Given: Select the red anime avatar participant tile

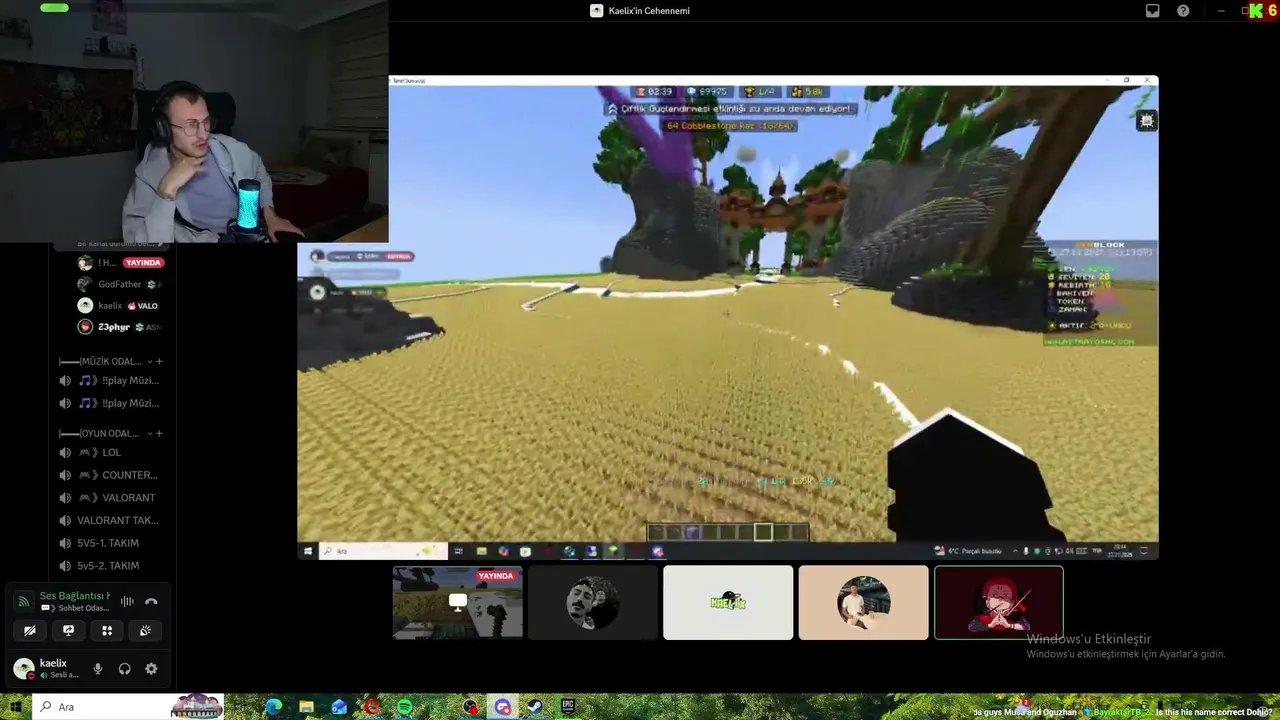Looking at the screenshot, I should coord(999,602).
